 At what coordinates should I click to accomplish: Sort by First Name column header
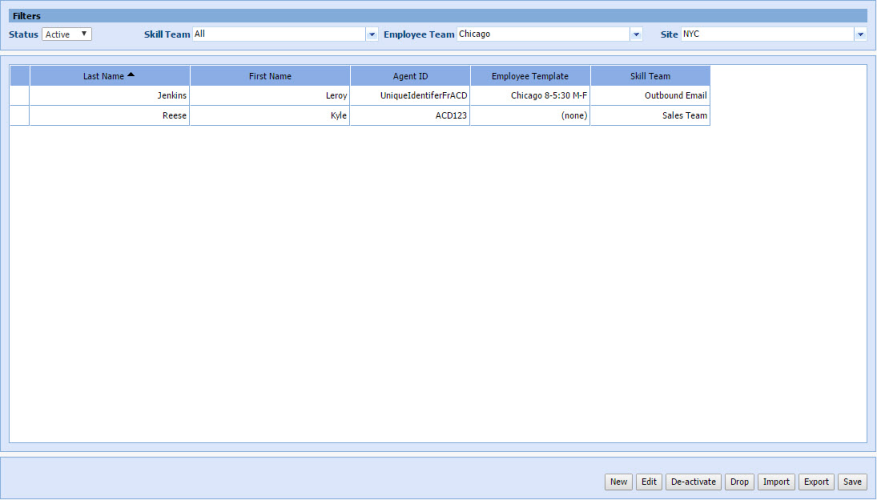[x=270, y=76]
